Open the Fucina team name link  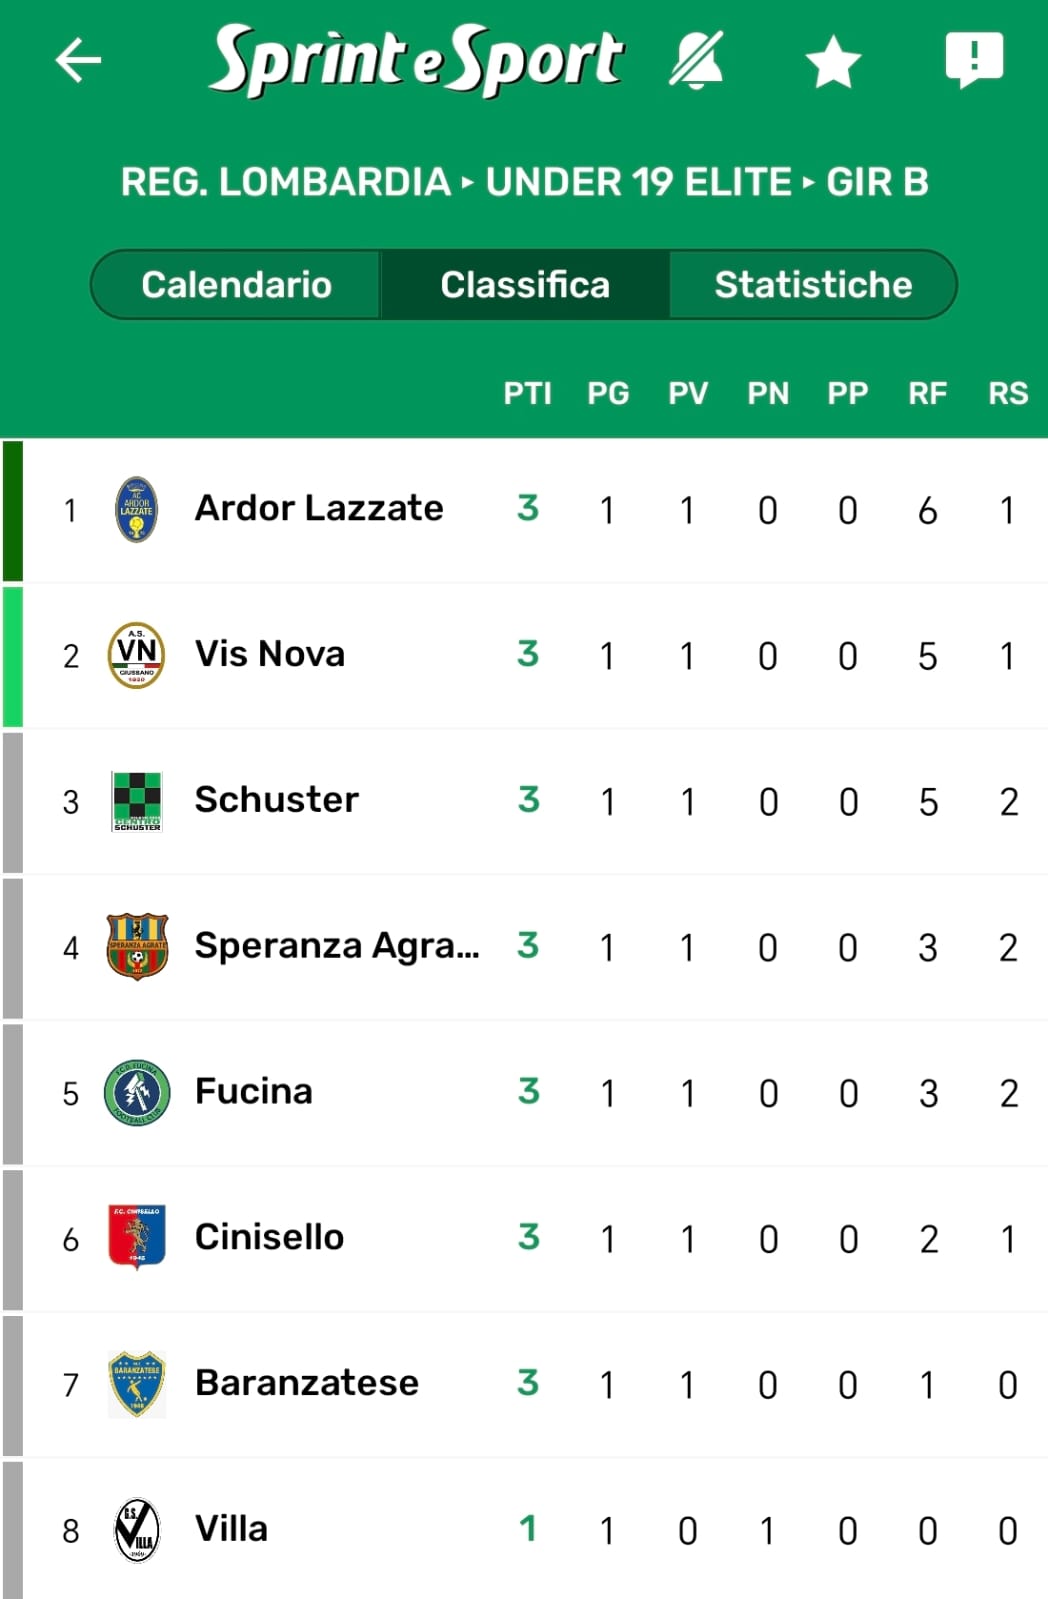tap(254, 1091)
